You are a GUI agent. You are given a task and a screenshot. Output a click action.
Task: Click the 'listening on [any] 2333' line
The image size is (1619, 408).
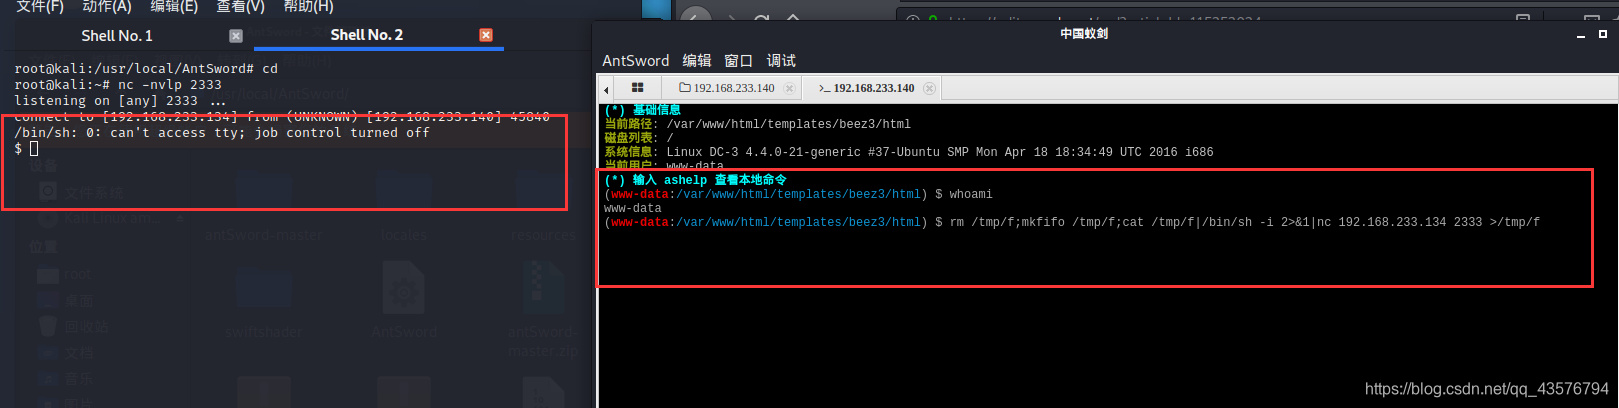pos(120,101)
